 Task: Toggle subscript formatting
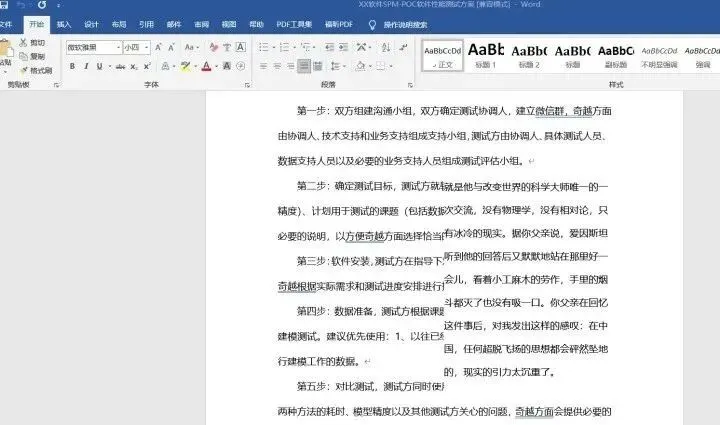pos(134,67)
